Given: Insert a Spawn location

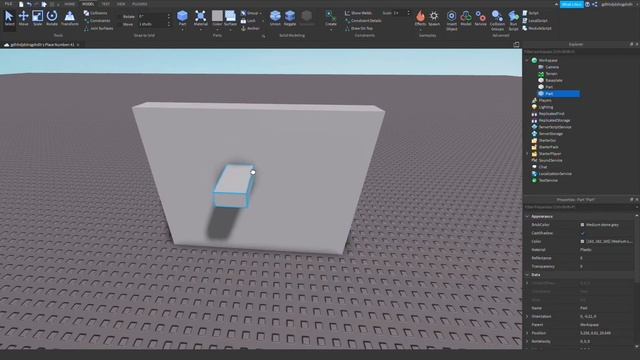Looking at the screenshot, I should tap(434, 18).
